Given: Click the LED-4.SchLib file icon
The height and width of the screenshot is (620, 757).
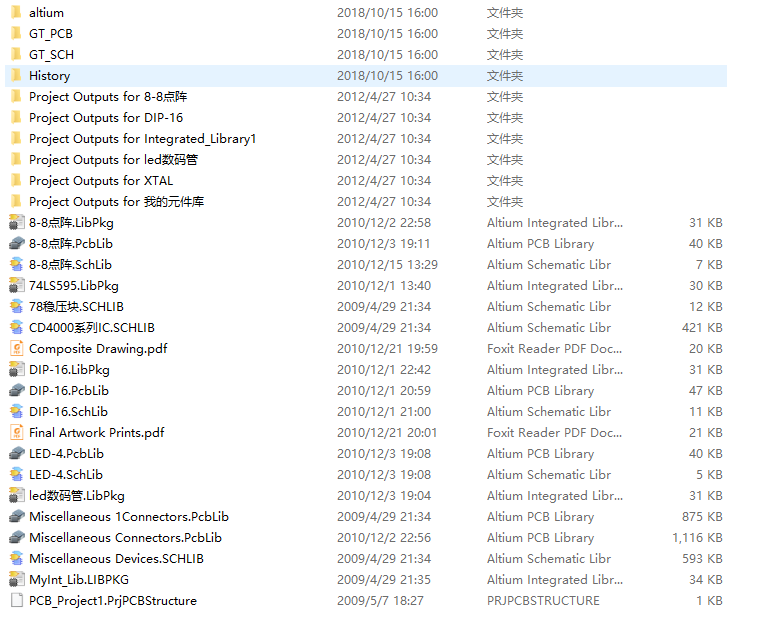Looking at the screenshot, I should pos(16,475).
